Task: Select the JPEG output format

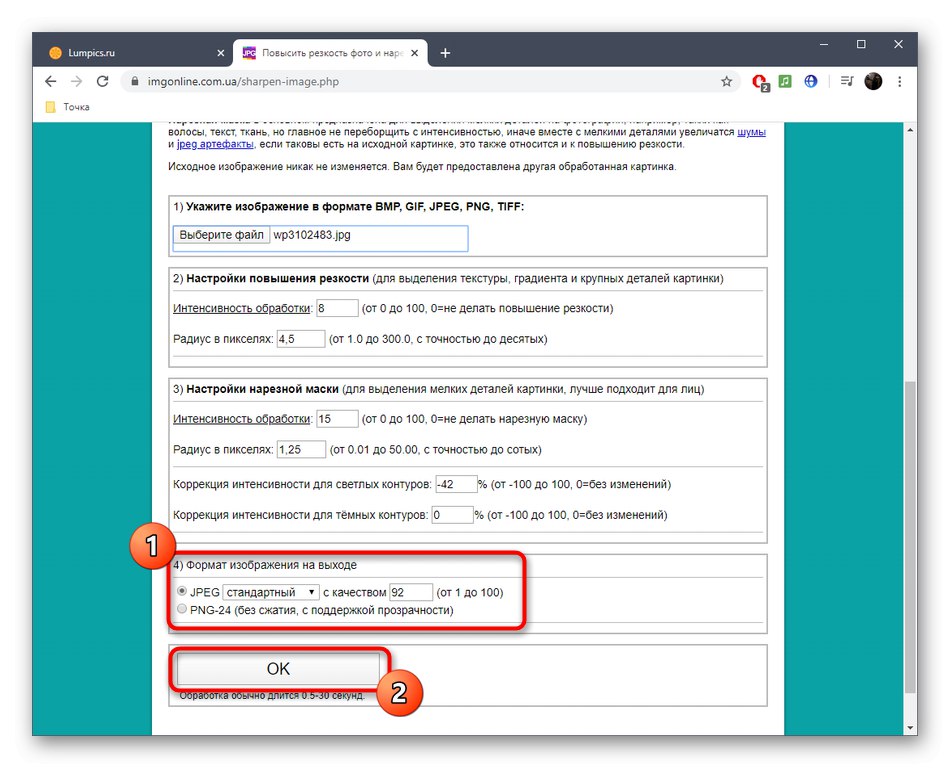Action: [x=181, y=592]
